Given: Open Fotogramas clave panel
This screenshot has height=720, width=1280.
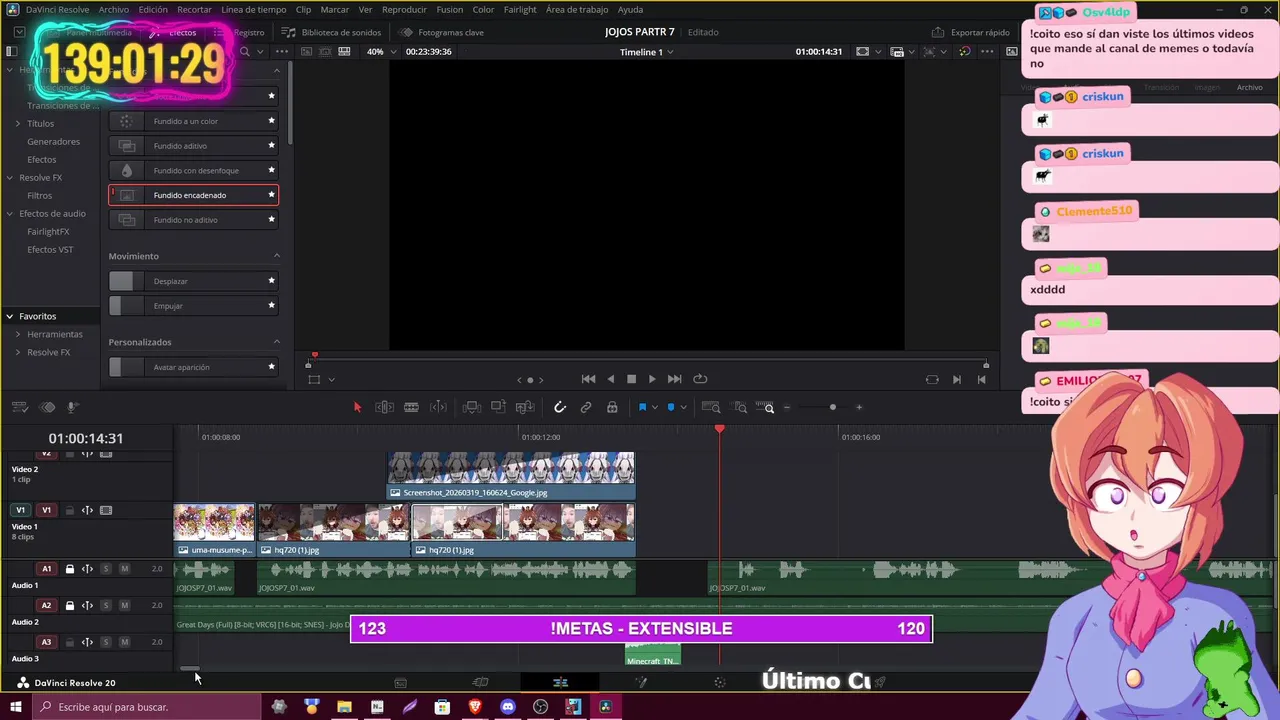Looking at the screenshot, I should point(442,32).
